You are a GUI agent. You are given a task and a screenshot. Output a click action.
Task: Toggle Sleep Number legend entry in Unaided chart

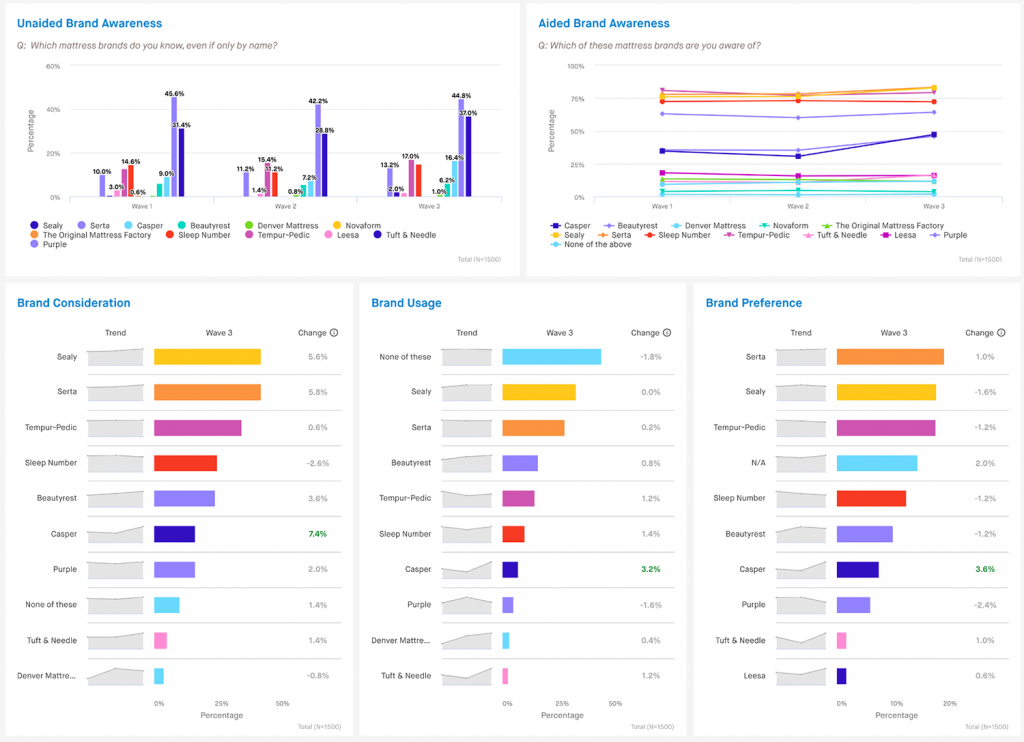[x=198, y=234]
